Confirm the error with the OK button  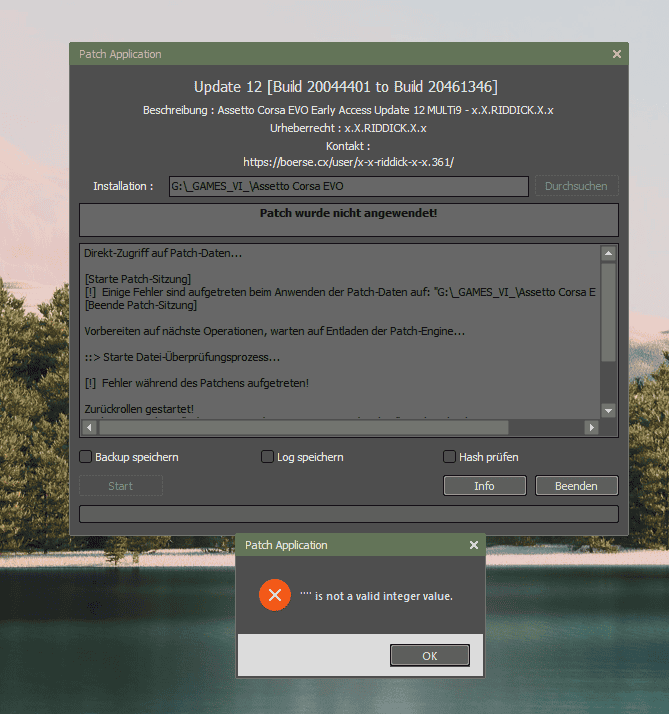point(429,656)
